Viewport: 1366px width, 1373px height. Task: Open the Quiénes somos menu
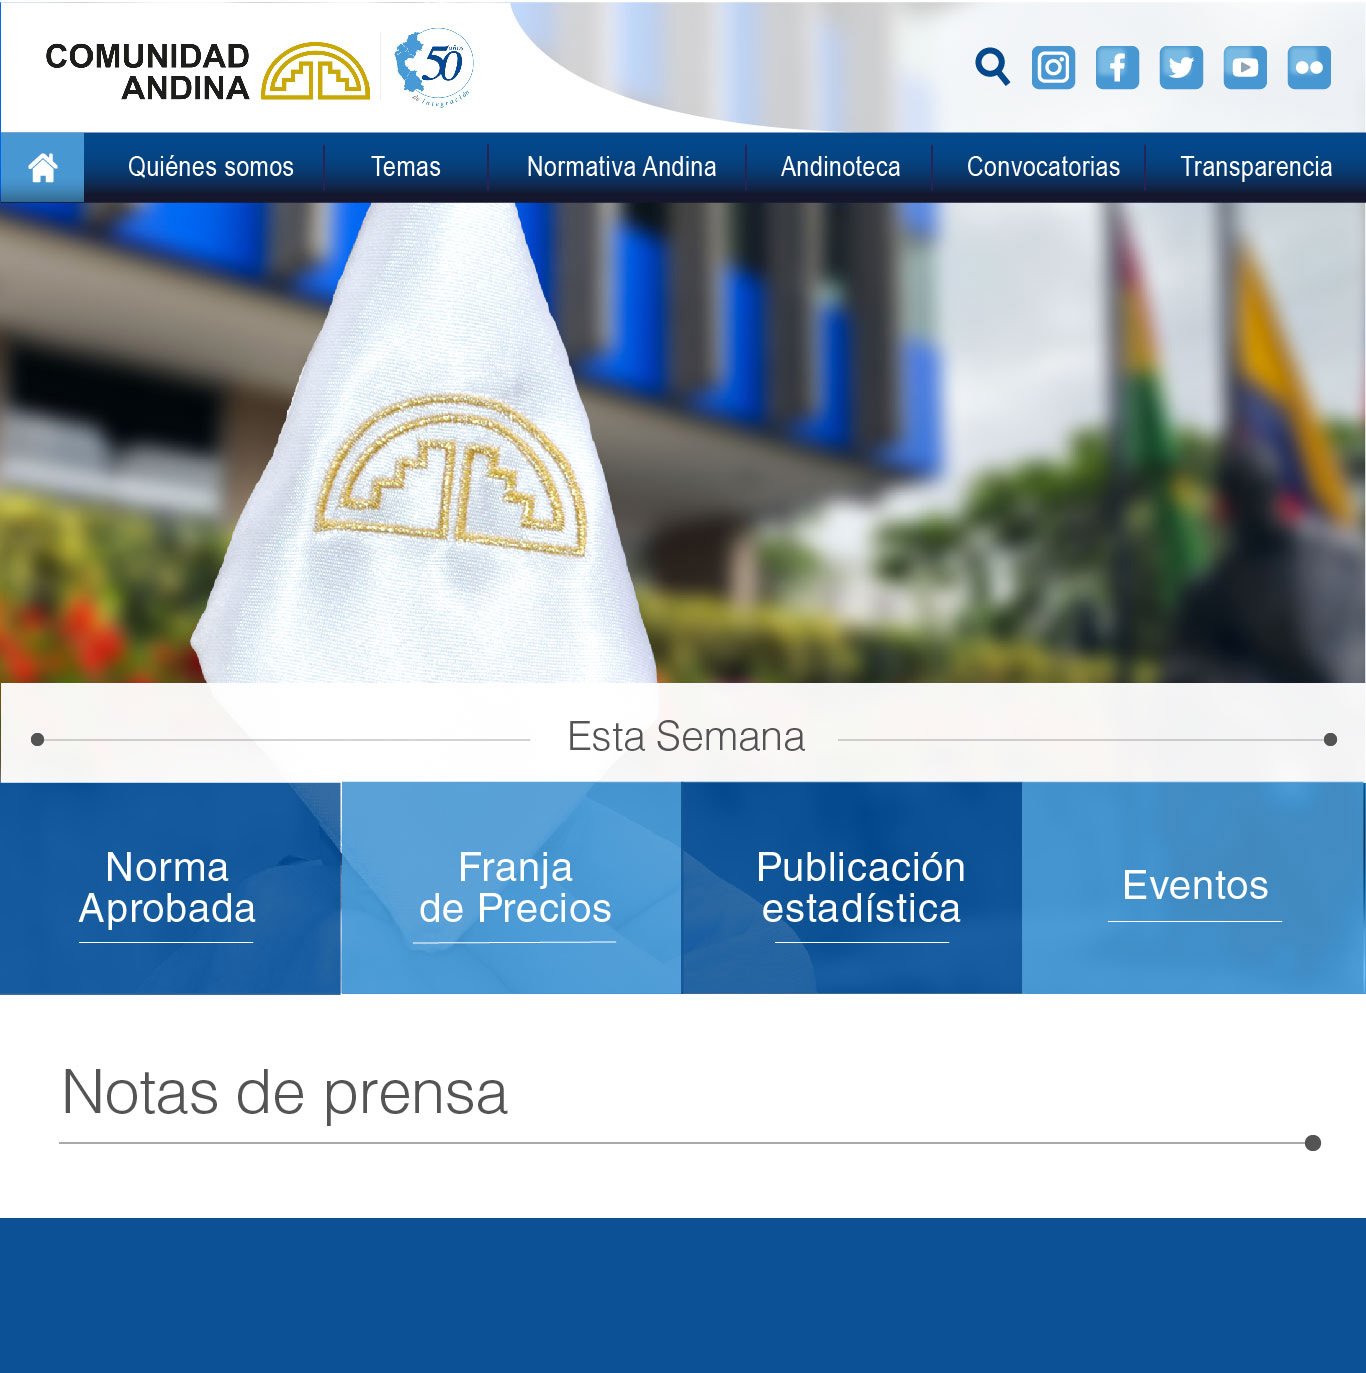[211, 167]
